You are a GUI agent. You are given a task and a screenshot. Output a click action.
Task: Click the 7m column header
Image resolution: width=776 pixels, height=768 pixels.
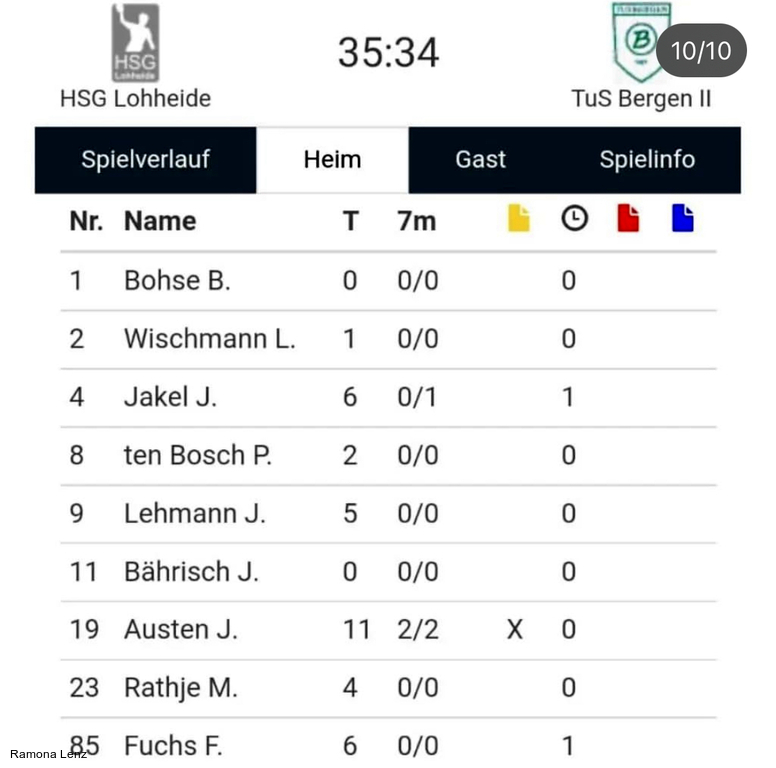pos(417,221)
